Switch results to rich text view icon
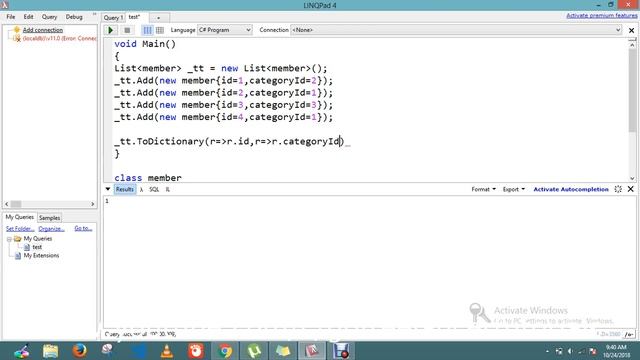640x360 pixels. (x=147, y=30)
